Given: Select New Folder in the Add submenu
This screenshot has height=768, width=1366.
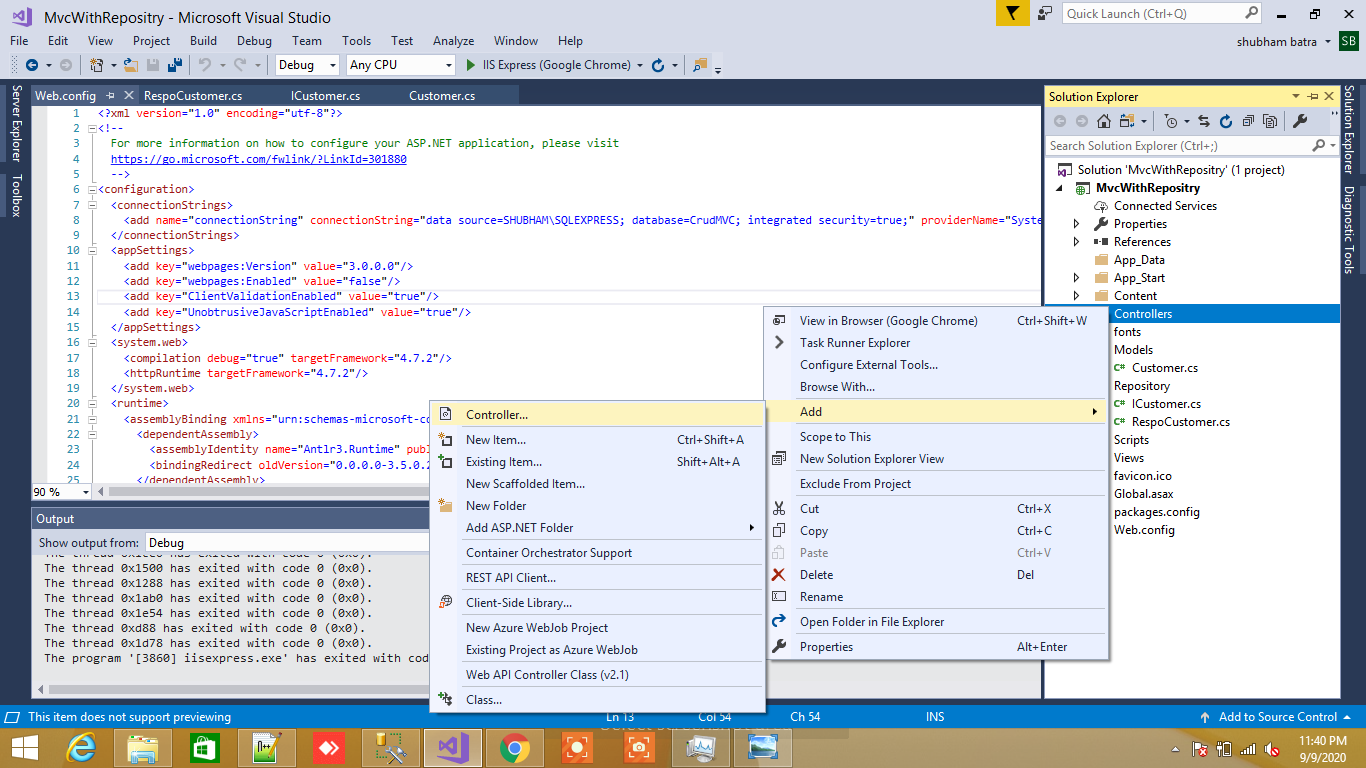Looking at the screenshot, I should pos(597,506).
